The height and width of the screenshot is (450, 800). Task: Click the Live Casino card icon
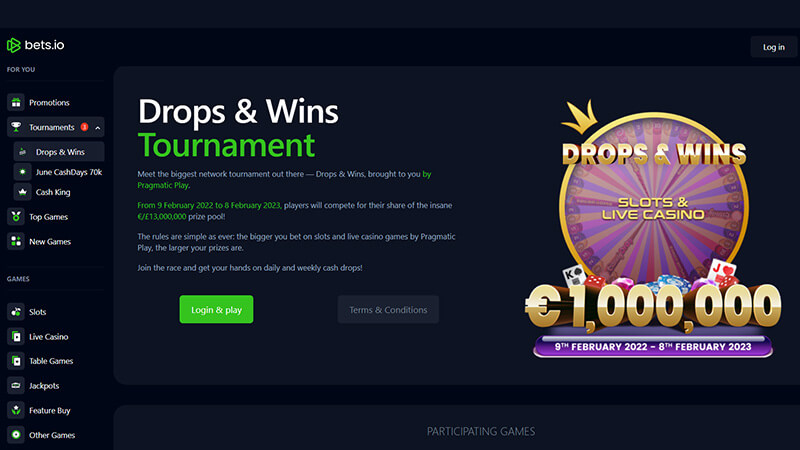coord(16,336)
